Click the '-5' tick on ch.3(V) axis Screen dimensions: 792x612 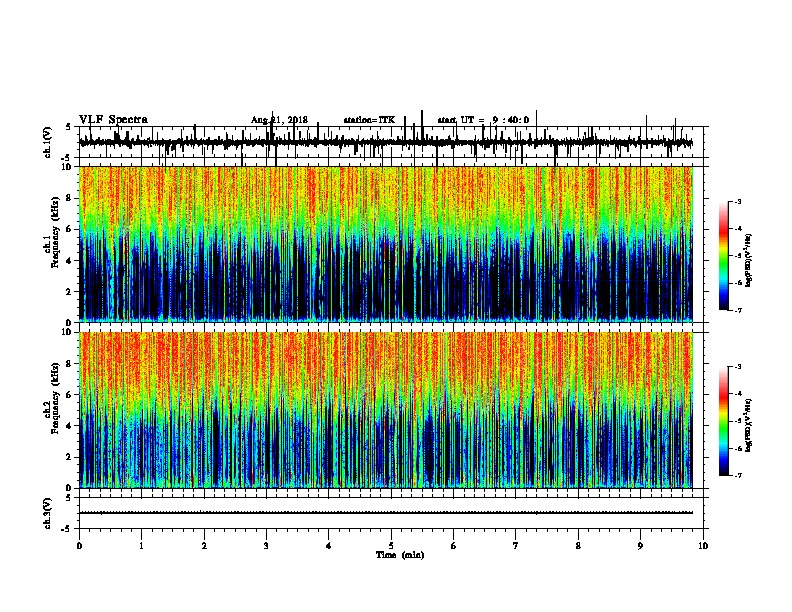tap(67, 528)
